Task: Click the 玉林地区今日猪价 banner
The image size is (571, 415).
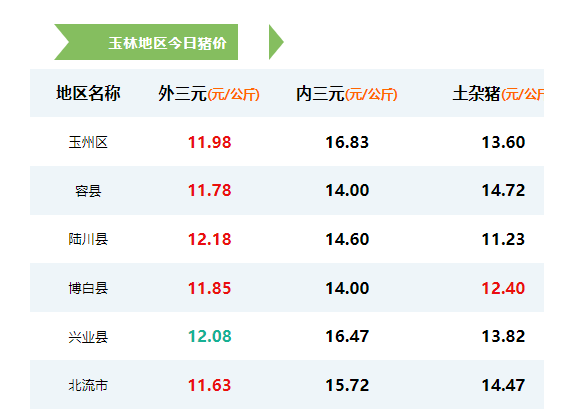Action: pos(146,42)
